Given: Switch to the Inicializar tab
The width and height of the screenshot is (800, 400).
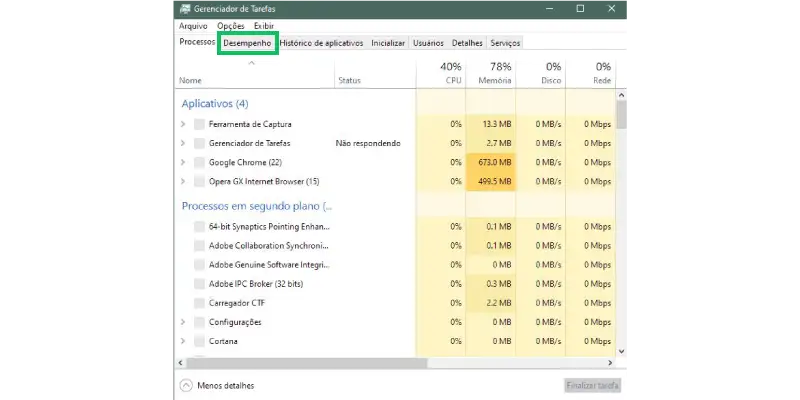Looking at the screenshot, I should [388, 43].
